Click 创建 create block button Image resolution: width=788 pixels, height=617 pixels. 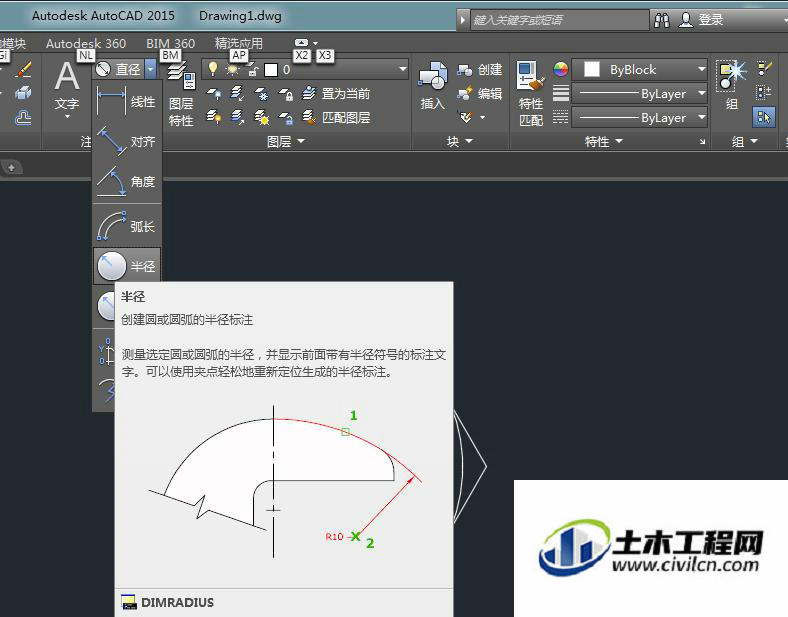[479, 69]
